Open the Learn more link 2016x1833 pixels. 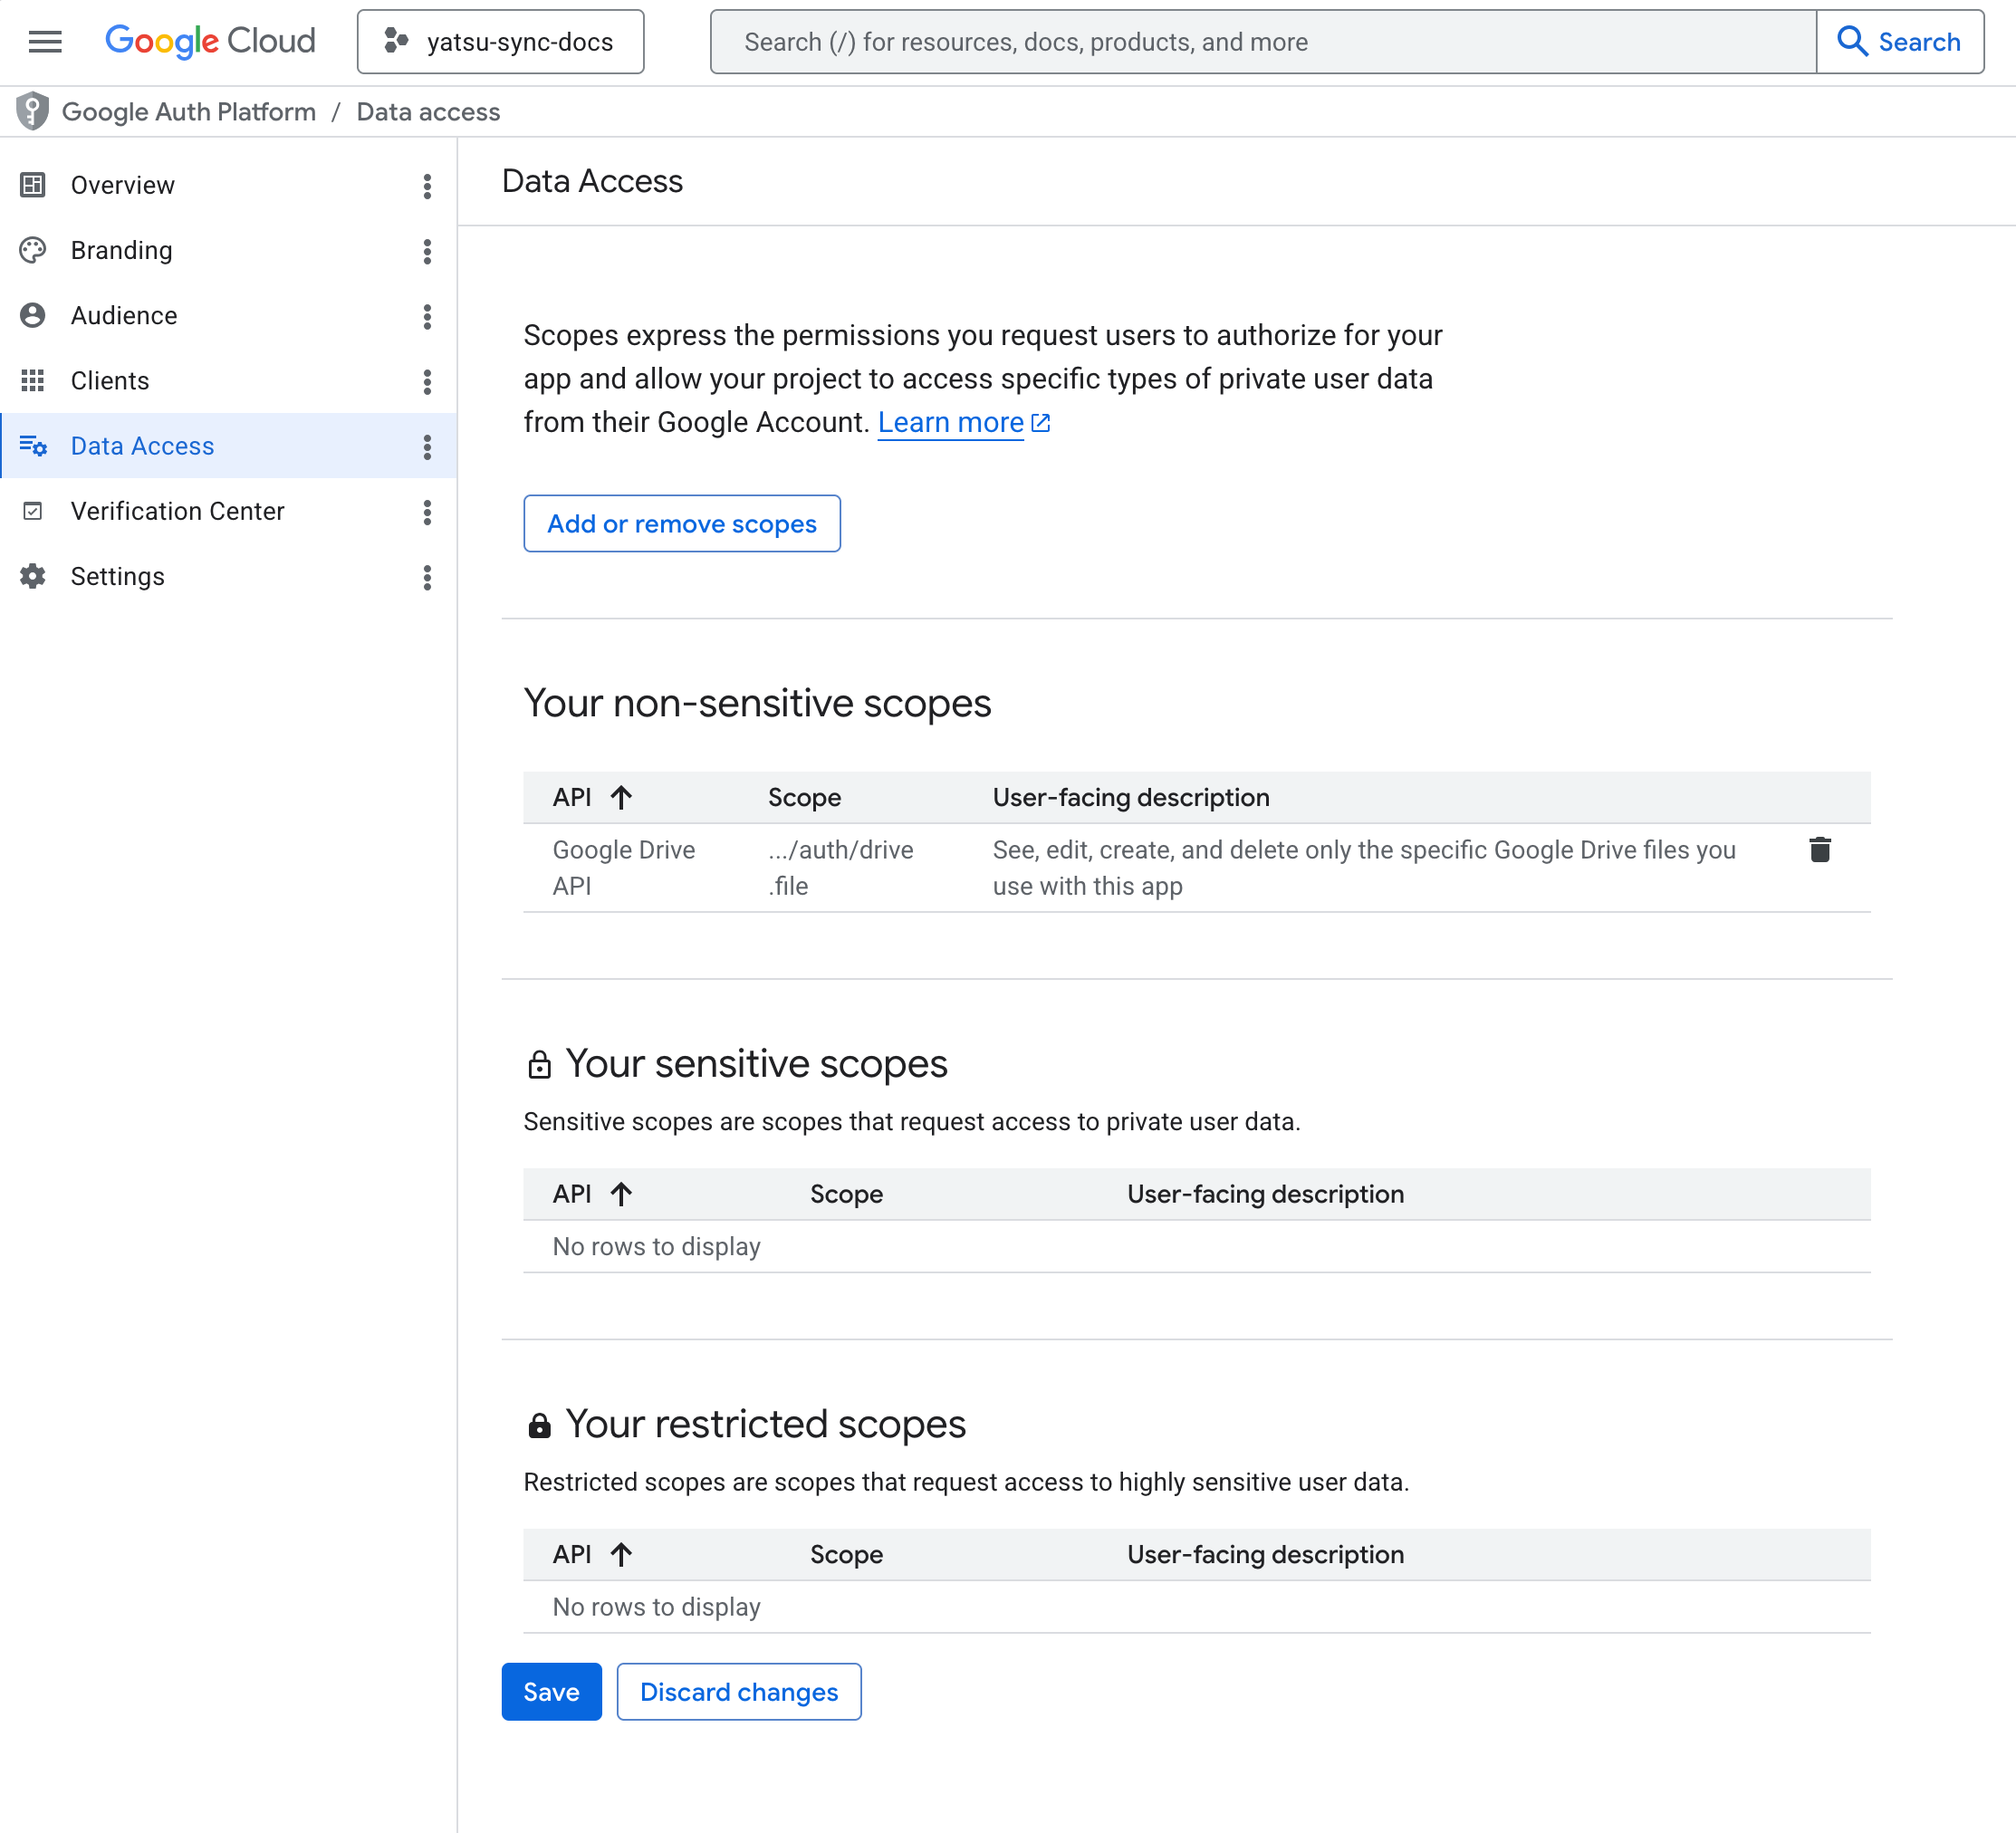point(950,422)
